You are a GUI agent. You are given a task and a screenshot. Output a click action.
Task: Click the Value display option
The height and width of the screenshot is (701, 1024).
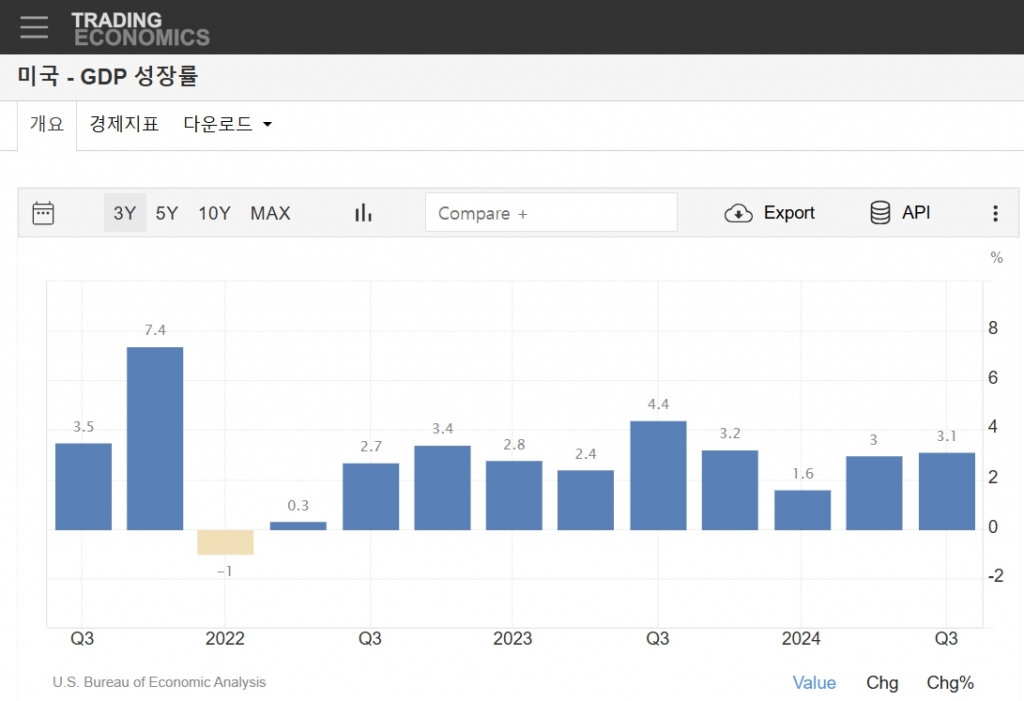click(814, 683)
